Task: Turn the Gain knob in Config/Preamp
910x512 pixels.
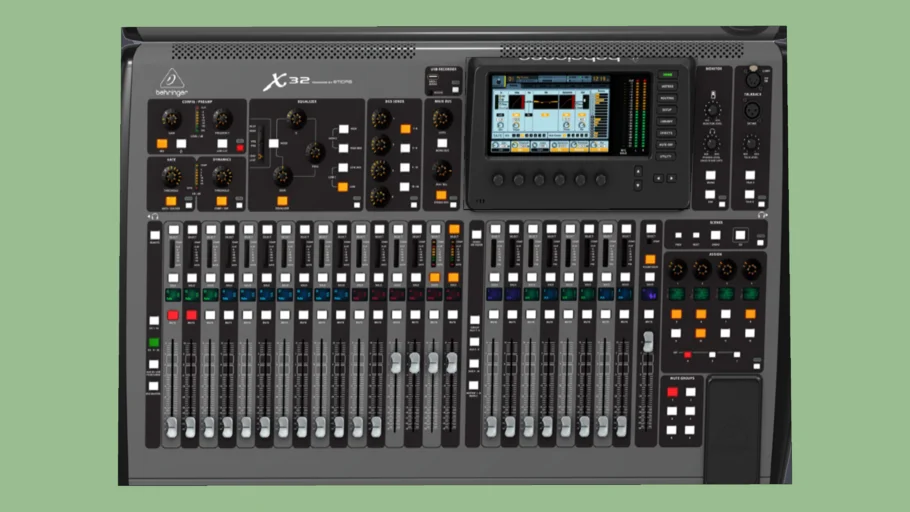Action: 171,119
